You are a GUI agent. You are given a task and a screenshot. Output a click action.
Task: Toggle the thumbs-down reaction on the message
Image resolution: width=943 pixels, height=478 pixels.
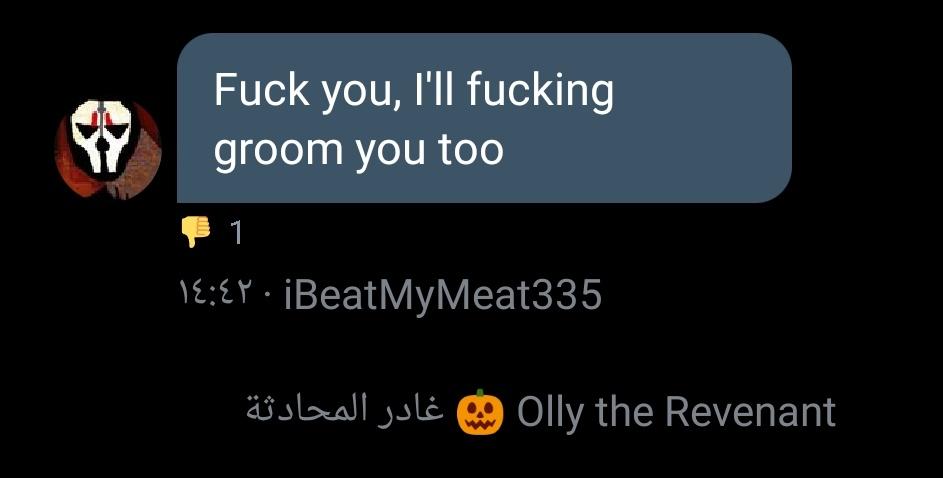coord(212,232)
